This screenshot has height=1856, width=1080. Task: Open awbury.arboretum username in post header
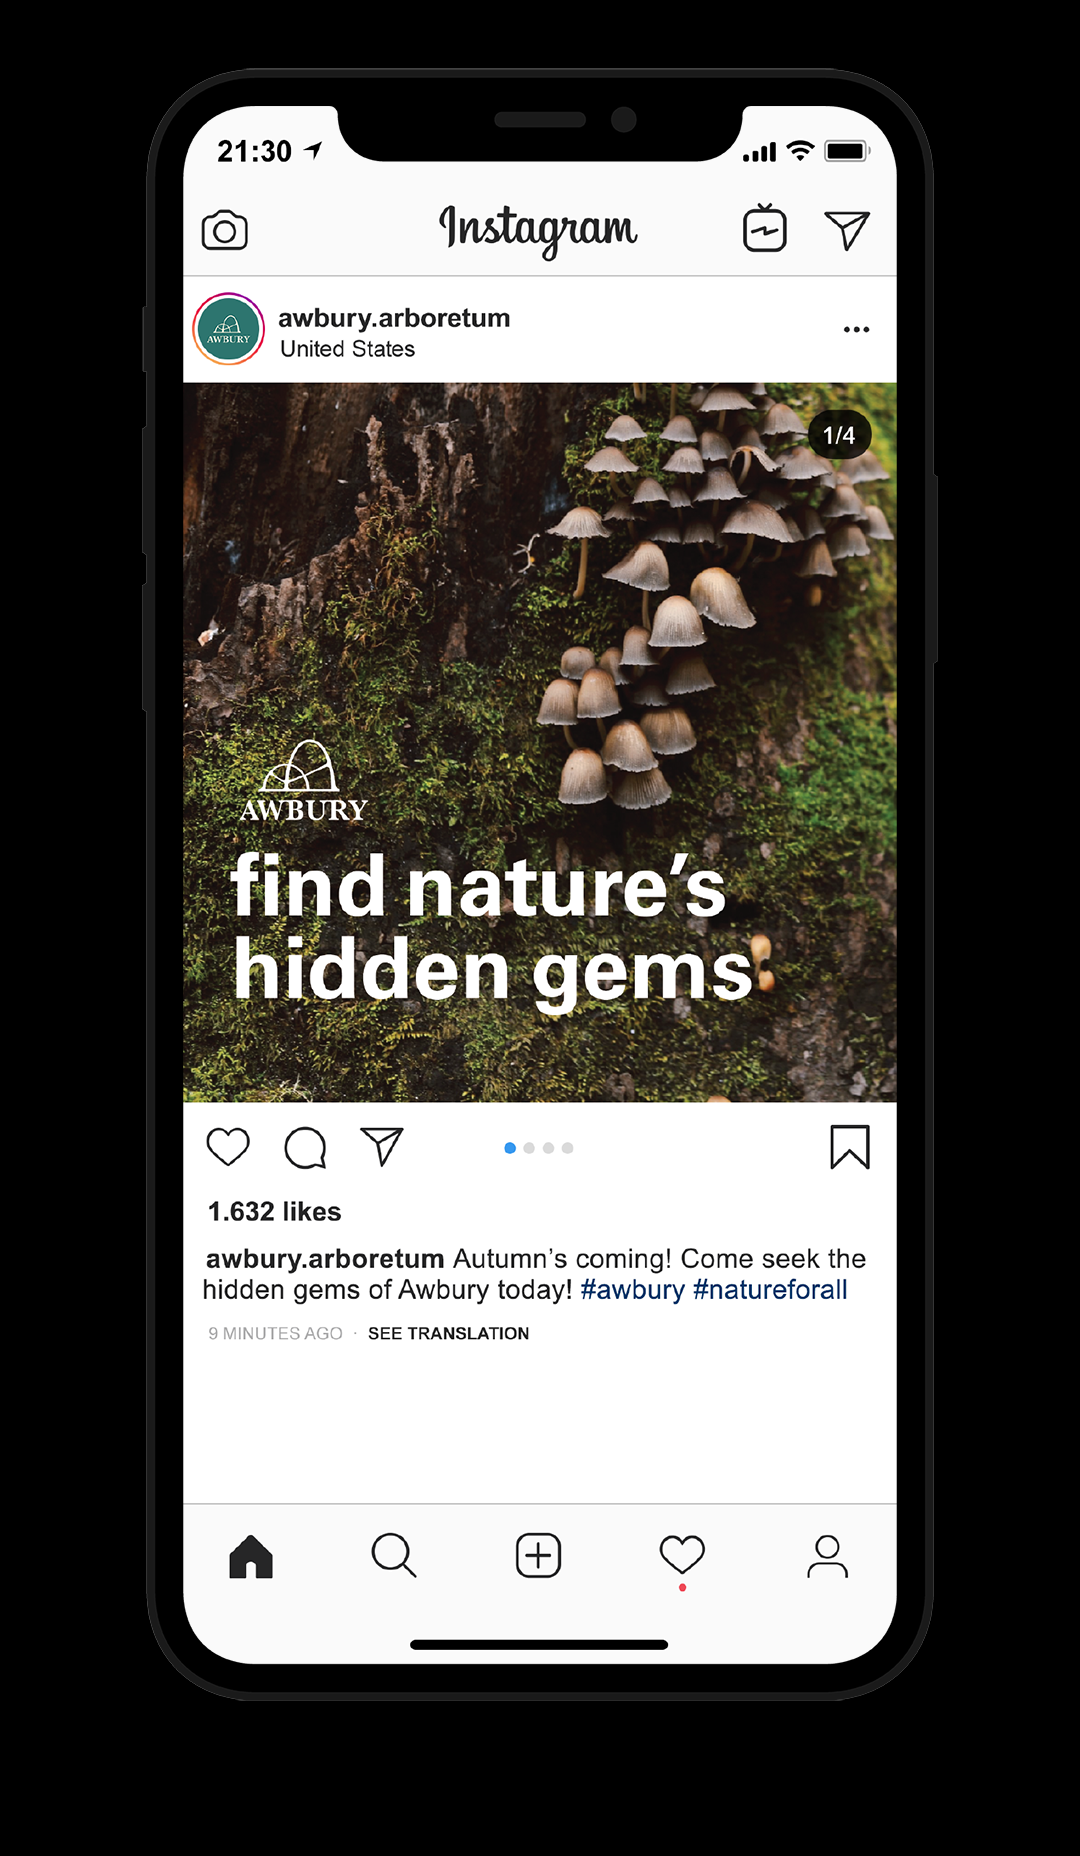pos(394,318)
